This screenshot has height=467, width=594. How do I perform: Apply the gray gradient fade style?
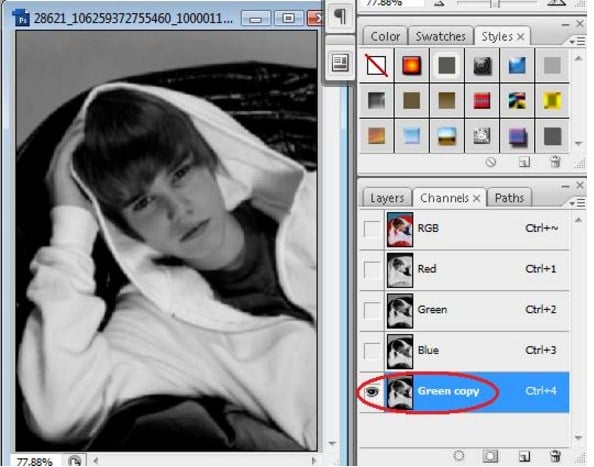pyautogui.click(x=376, y=100)
